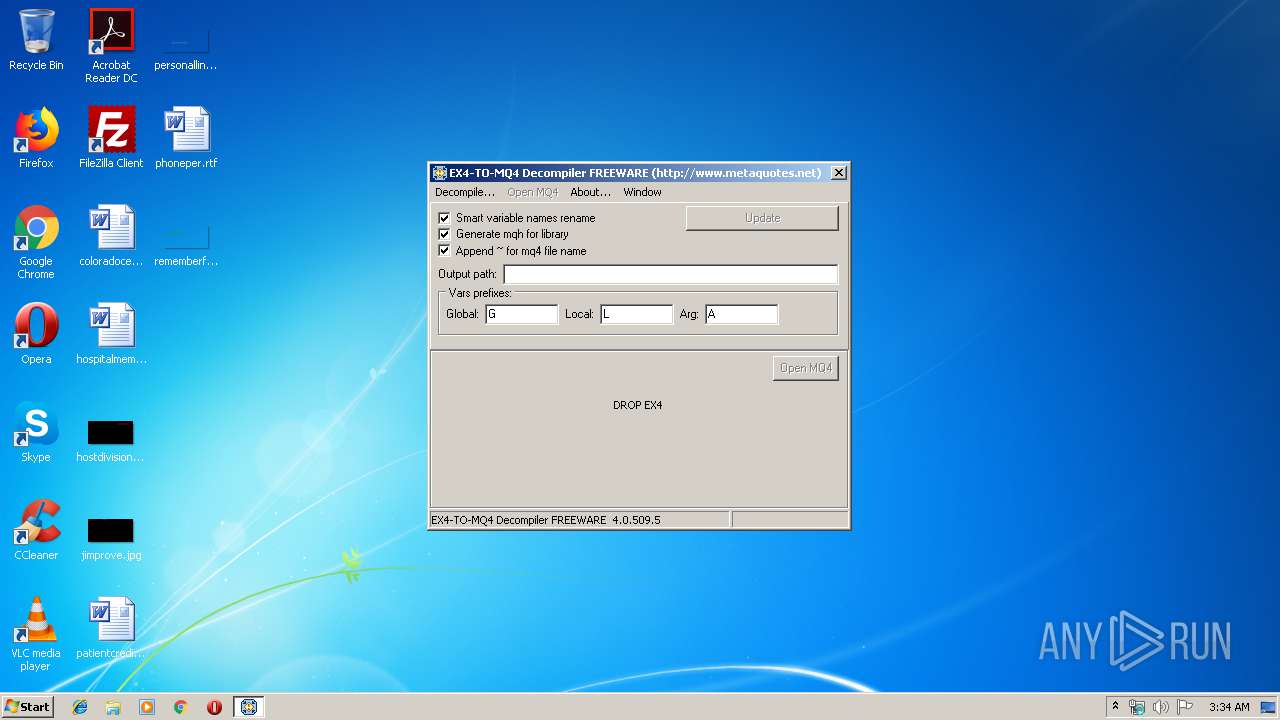This screenshot has width=1280, height=720.
Task: Select patientcredi... Word document
Action: 111,628
